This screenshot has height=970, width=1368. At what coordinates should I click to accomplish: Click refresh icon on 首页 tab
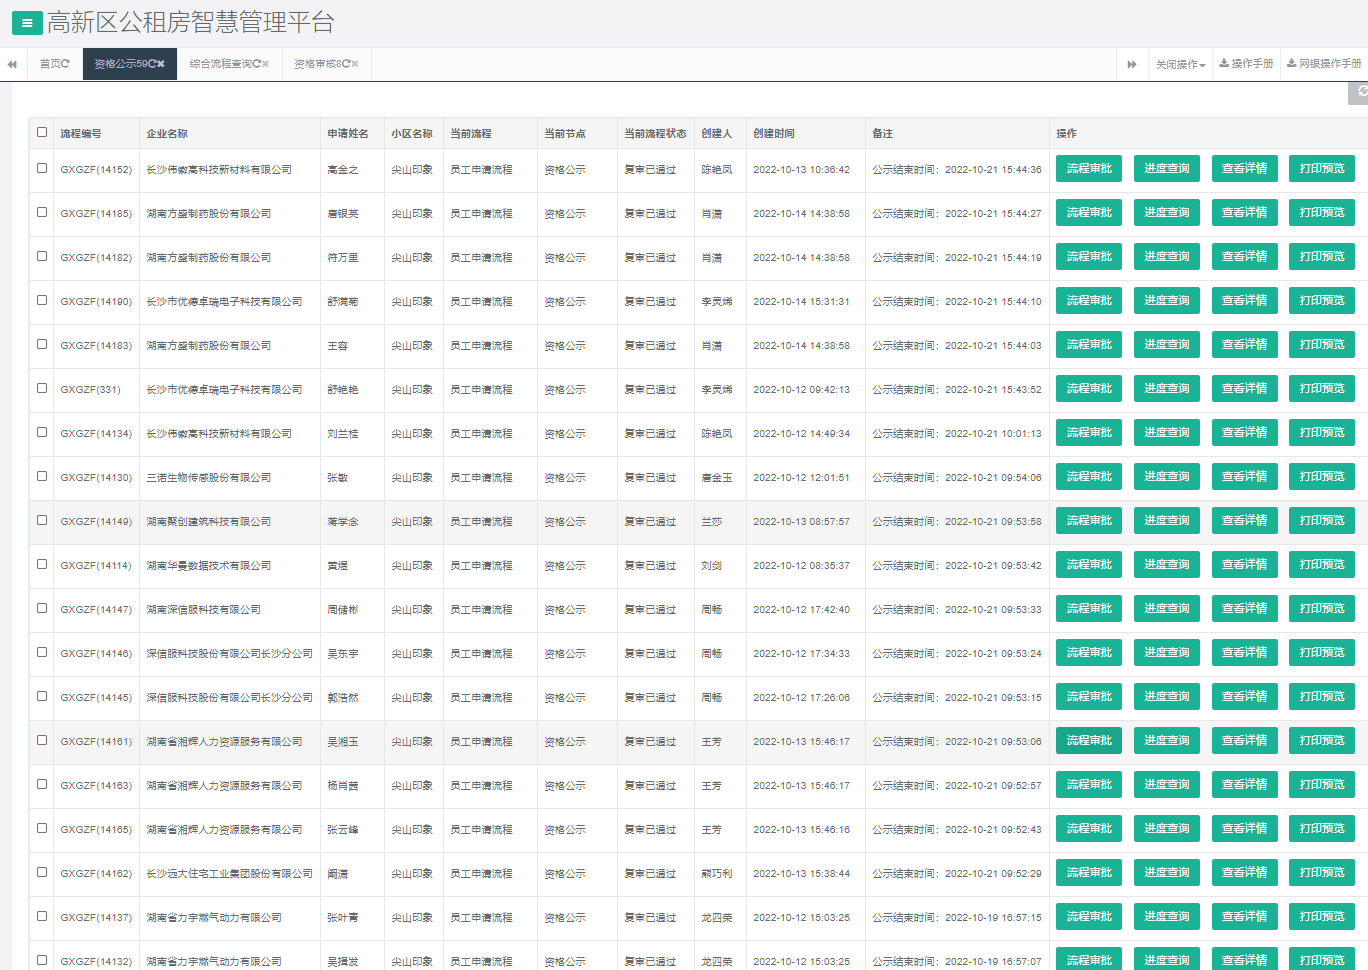pyautogui.click(x=66, y=64)
